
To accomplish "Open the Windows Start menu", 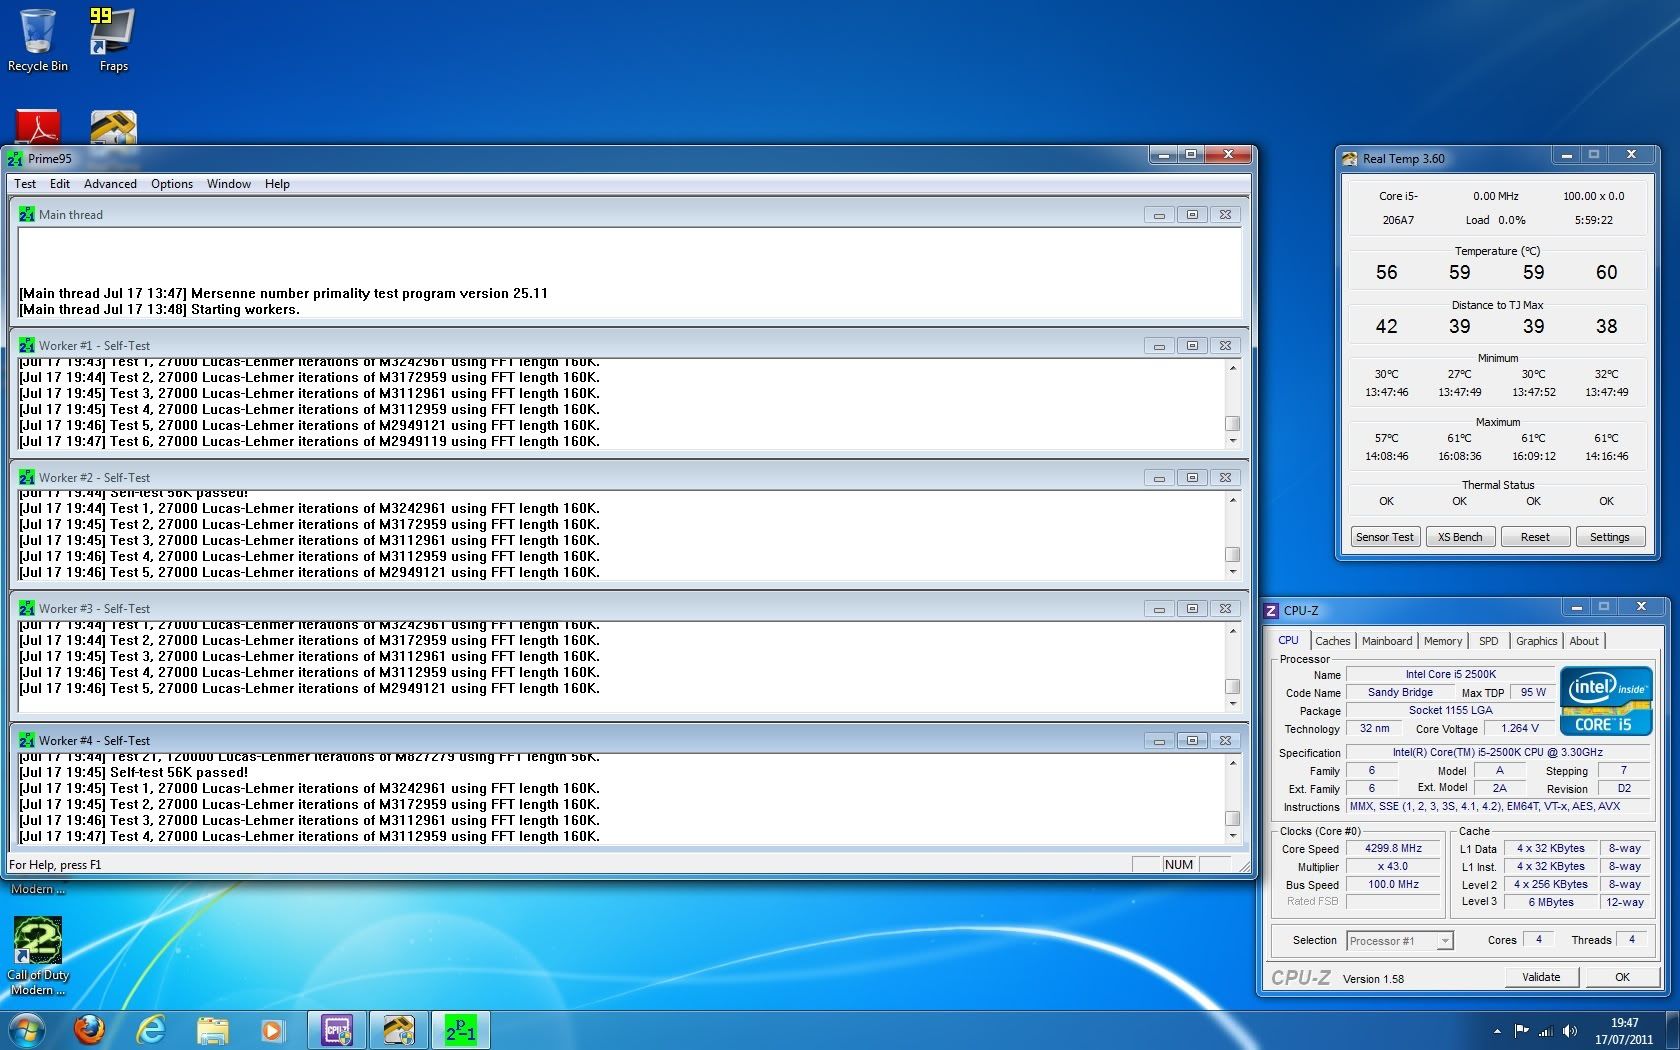I will (27, 1029).
